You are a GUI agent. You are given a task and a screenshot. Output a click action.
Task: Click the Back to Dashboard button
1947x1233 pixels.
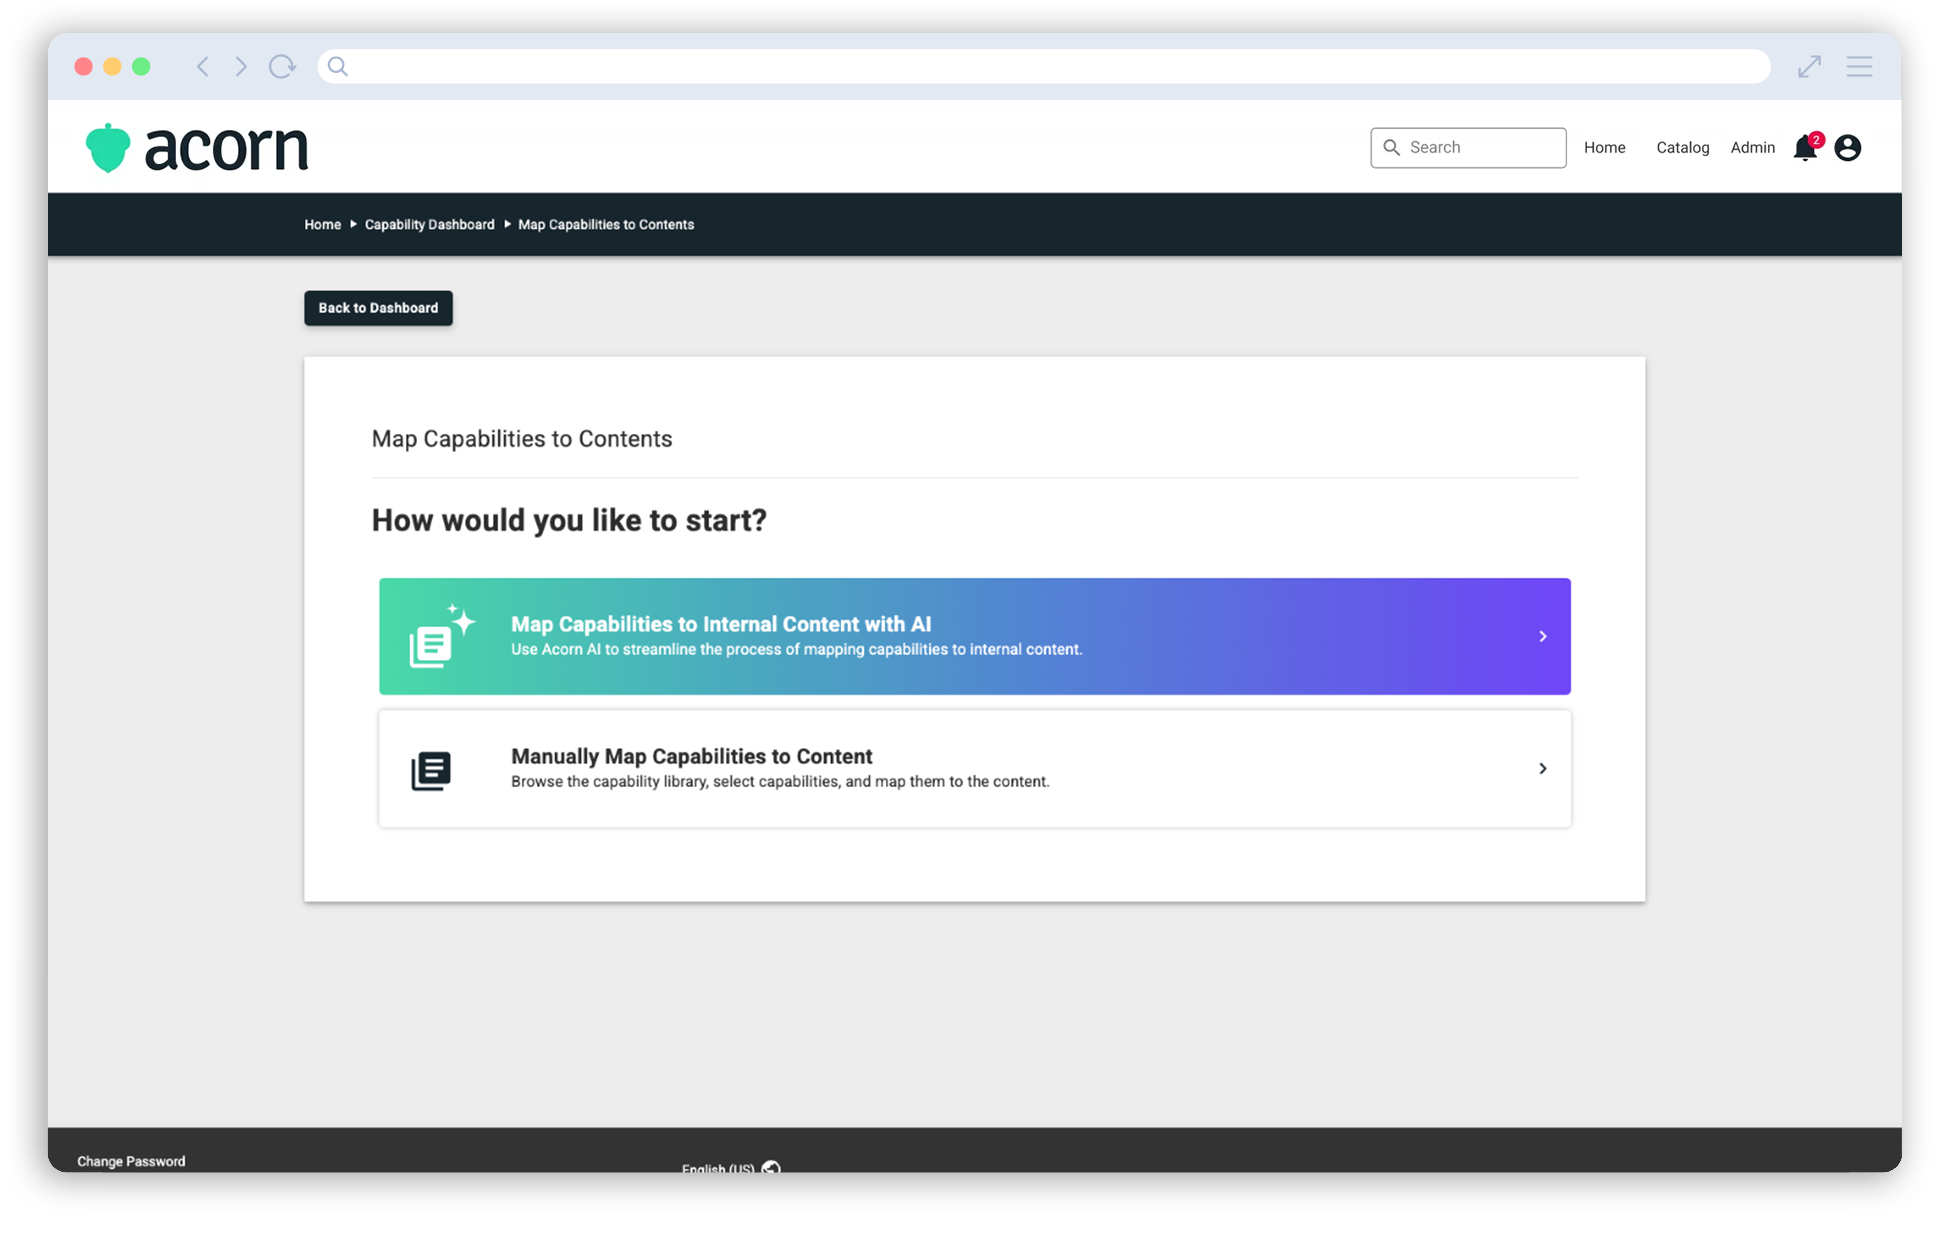(378, 308)
